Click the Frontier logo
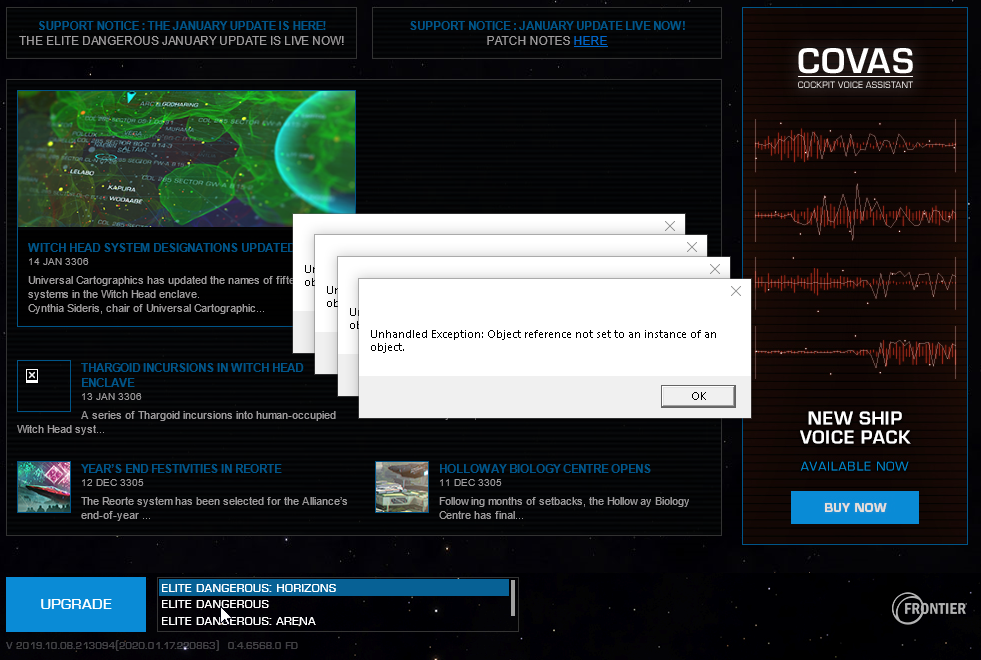 point(929,609)
